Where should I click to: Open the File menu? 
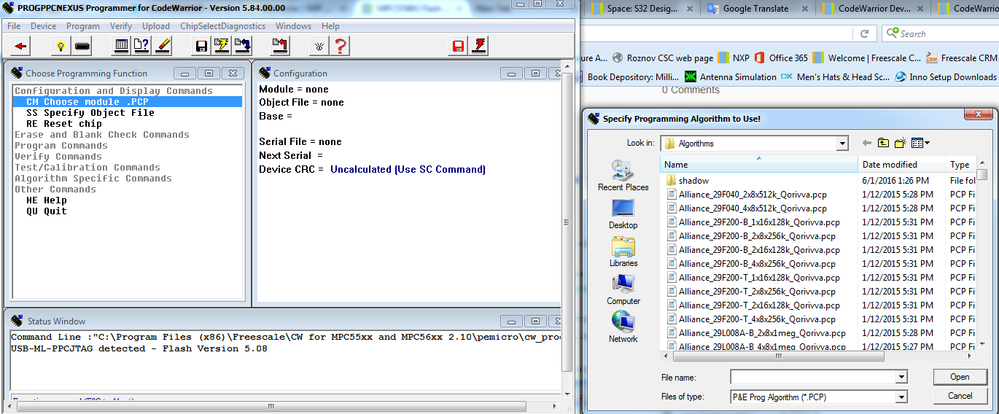coord(14,26)
